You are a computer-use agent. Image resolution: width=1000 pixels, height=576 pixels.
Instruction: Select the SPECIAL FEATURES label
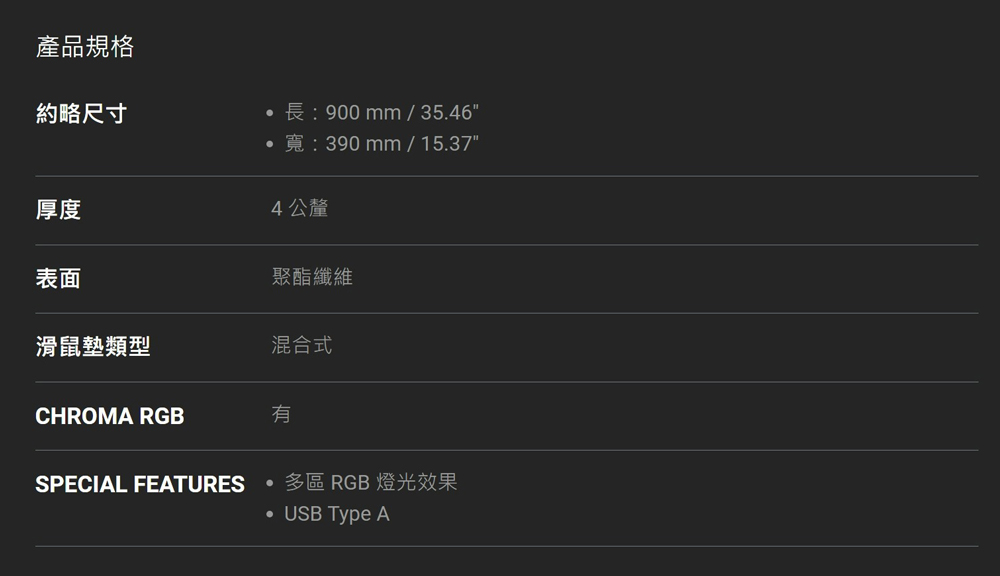pyautogui.click(x=140, y=485)
